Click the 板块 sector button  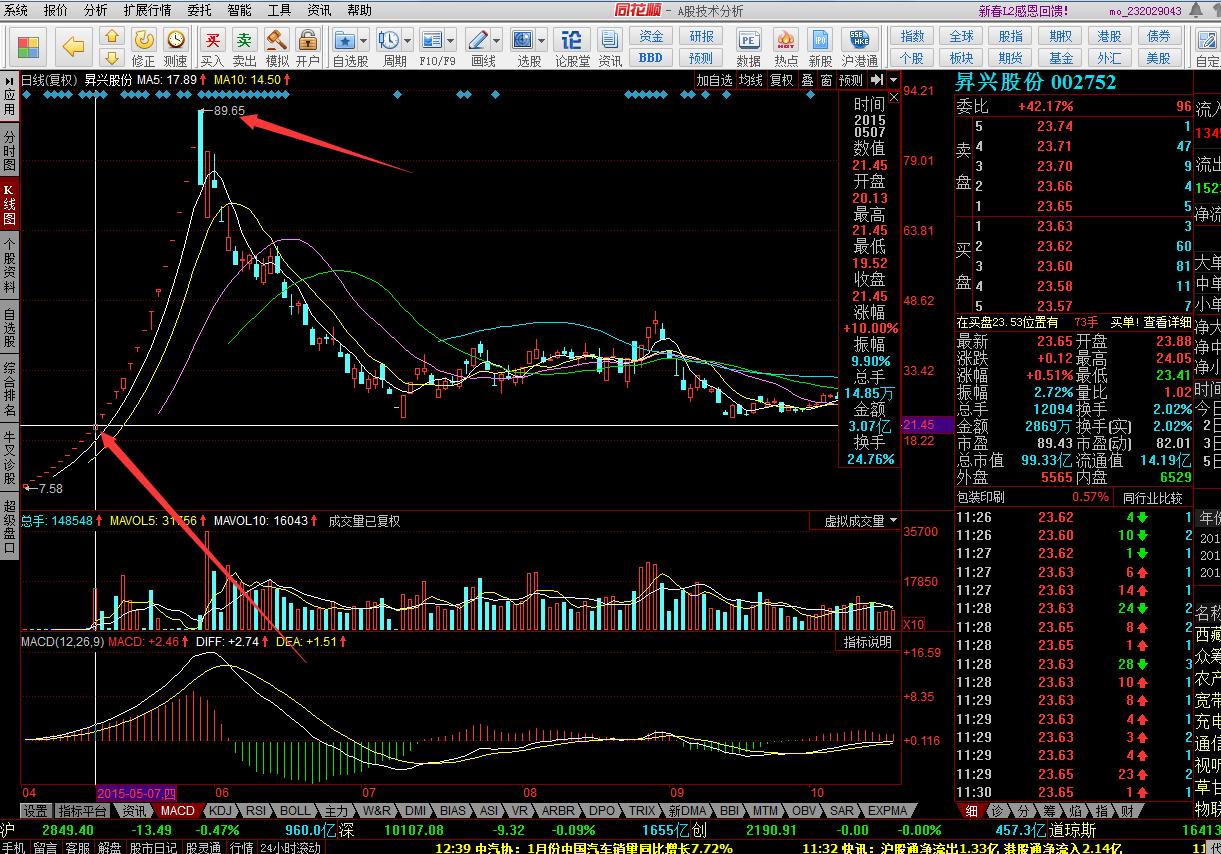click(961, 58)
